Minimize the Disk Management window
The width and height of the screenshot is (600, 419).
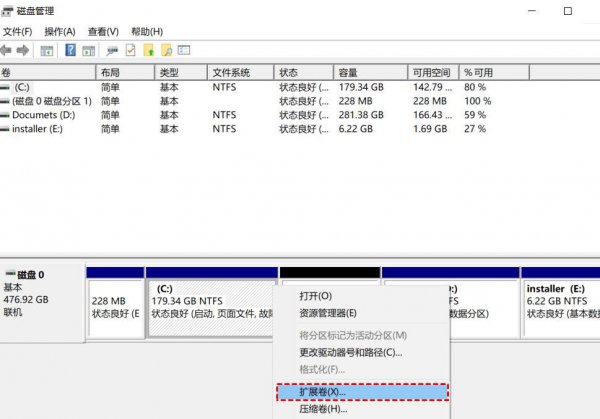click(x=532, y=11)
